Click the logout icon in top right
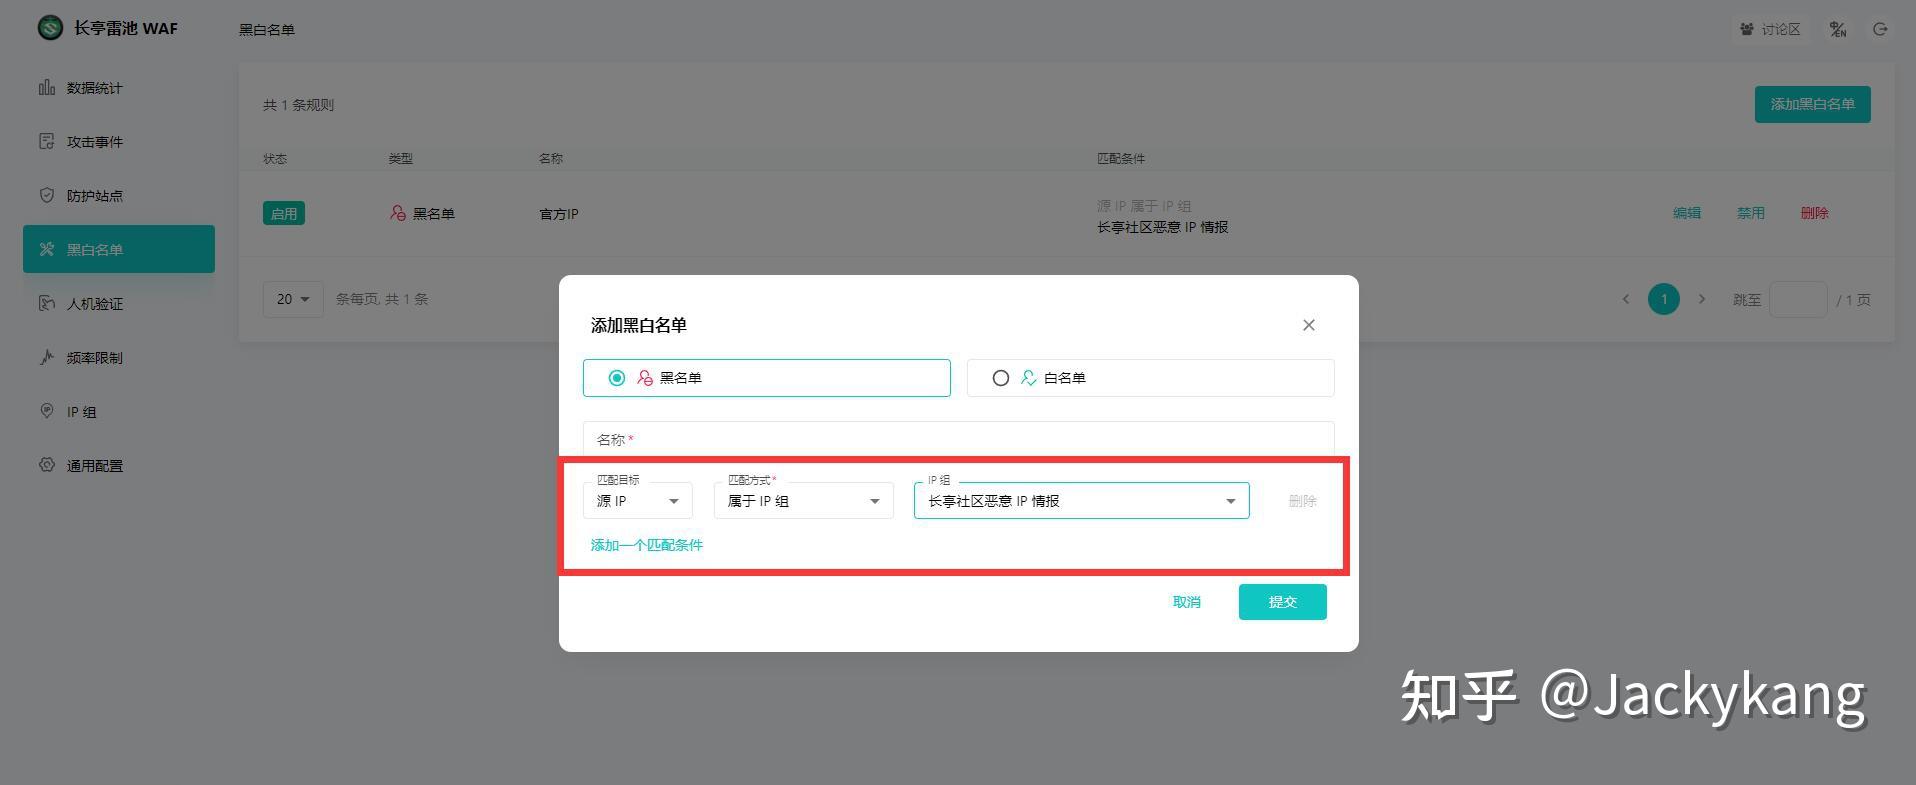 click(1880, 30)
